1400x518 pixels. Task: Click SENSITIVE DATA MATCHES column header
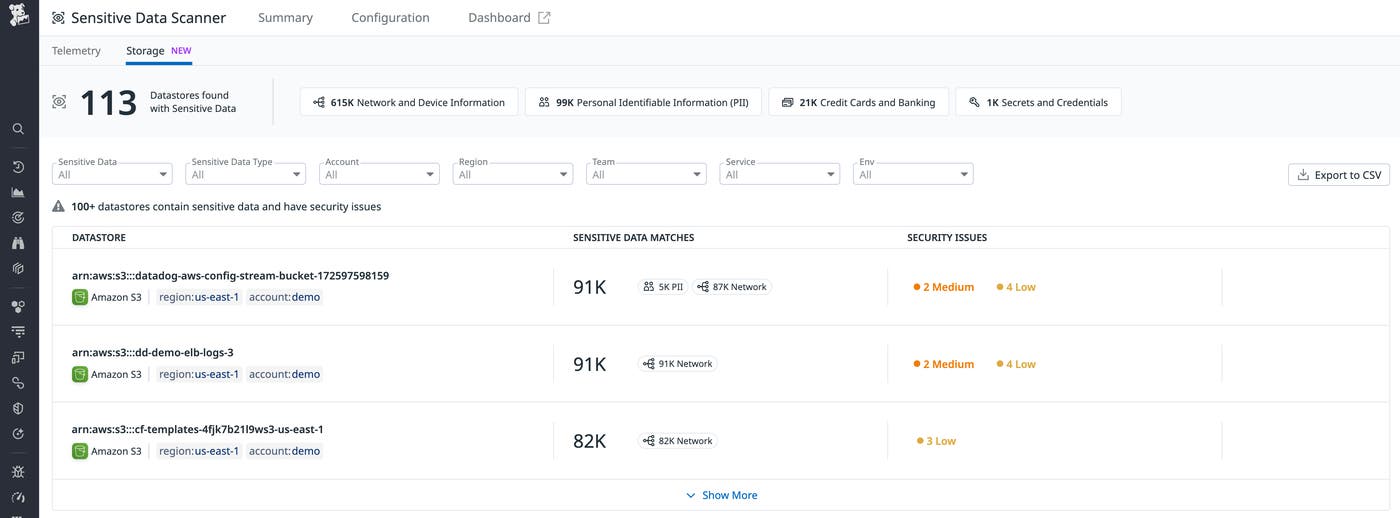pyautogui.click(x=633, y=238)
